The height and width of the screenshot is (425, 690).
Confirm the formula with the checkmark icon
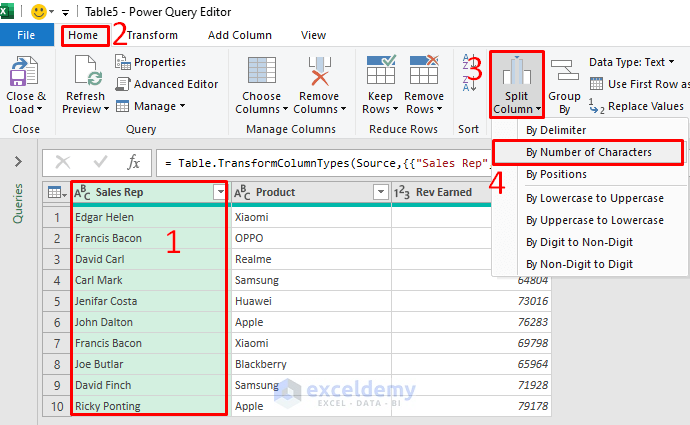pyautogui.click(x=100, y=162)
